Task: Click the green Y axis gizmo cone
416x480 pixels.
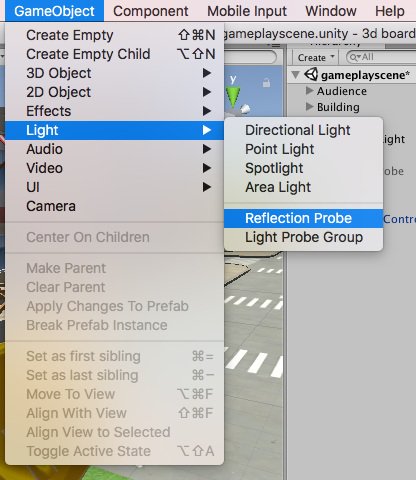Action: [x=233, y=96]
